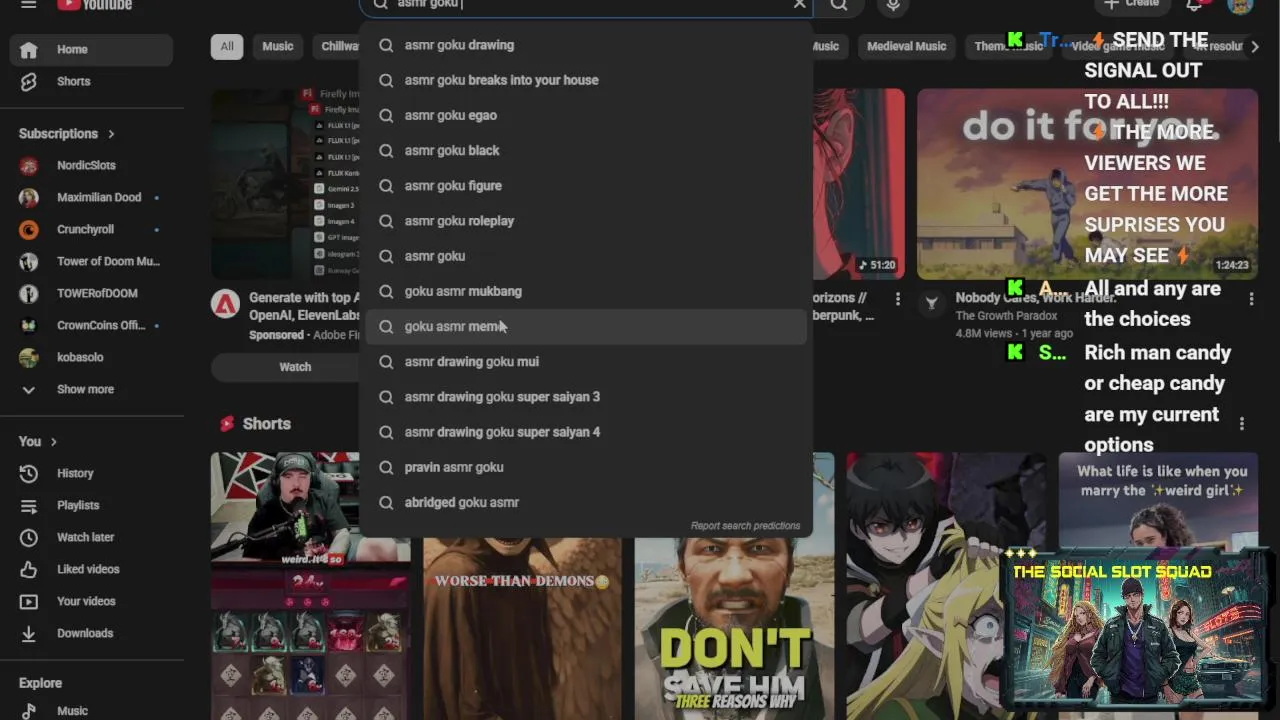This screenshot has width=1280, height=720.
Task: Open Maximilian Dood channel
Action: 92,197
